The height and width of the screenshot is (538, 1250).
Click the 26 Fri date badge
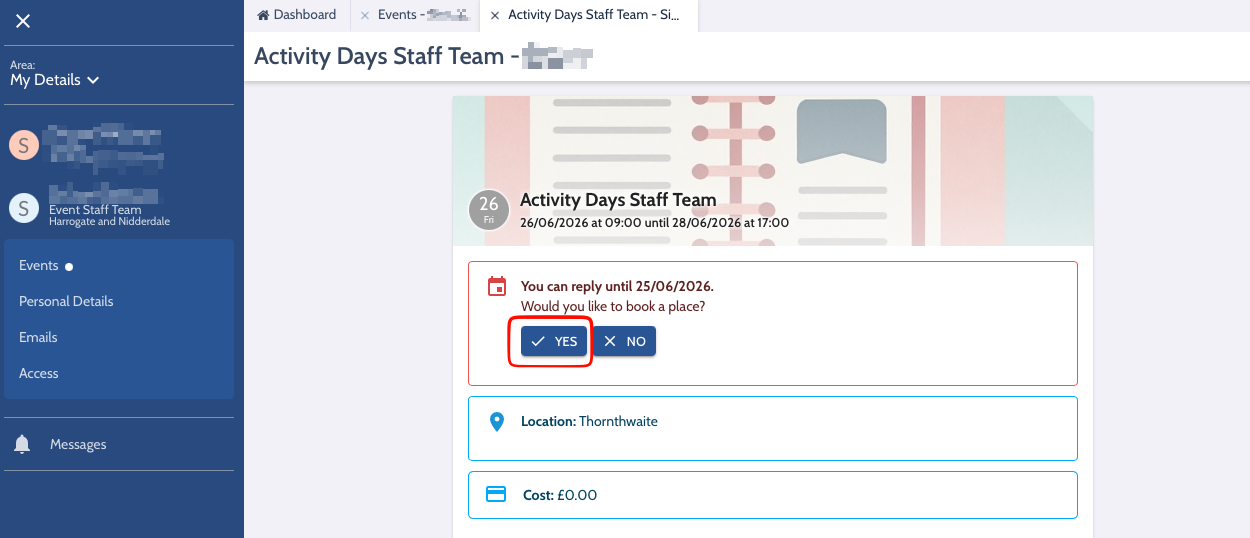[489, 210]
